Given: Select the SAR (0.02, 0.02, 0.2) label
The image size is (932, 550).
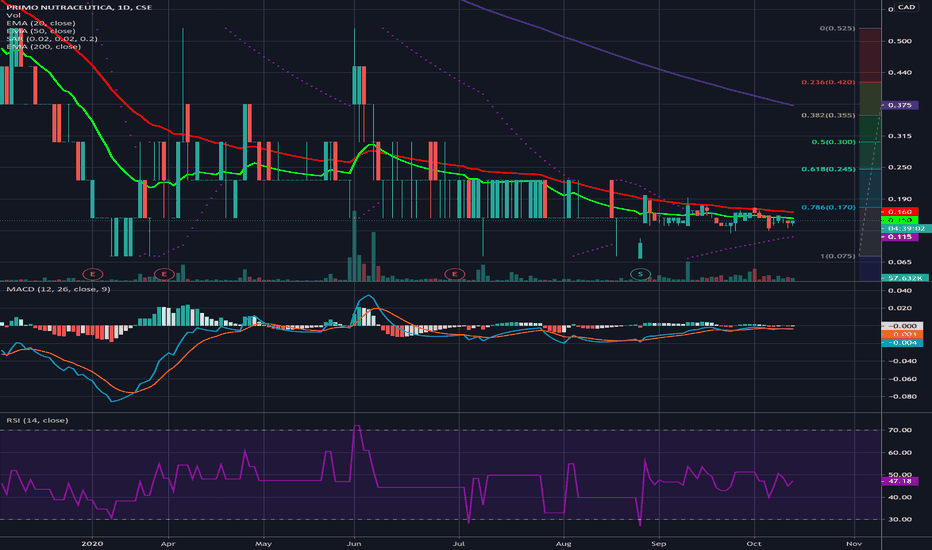Looking at the screenshot, I should pyautogui.click(x=52, y=39).
